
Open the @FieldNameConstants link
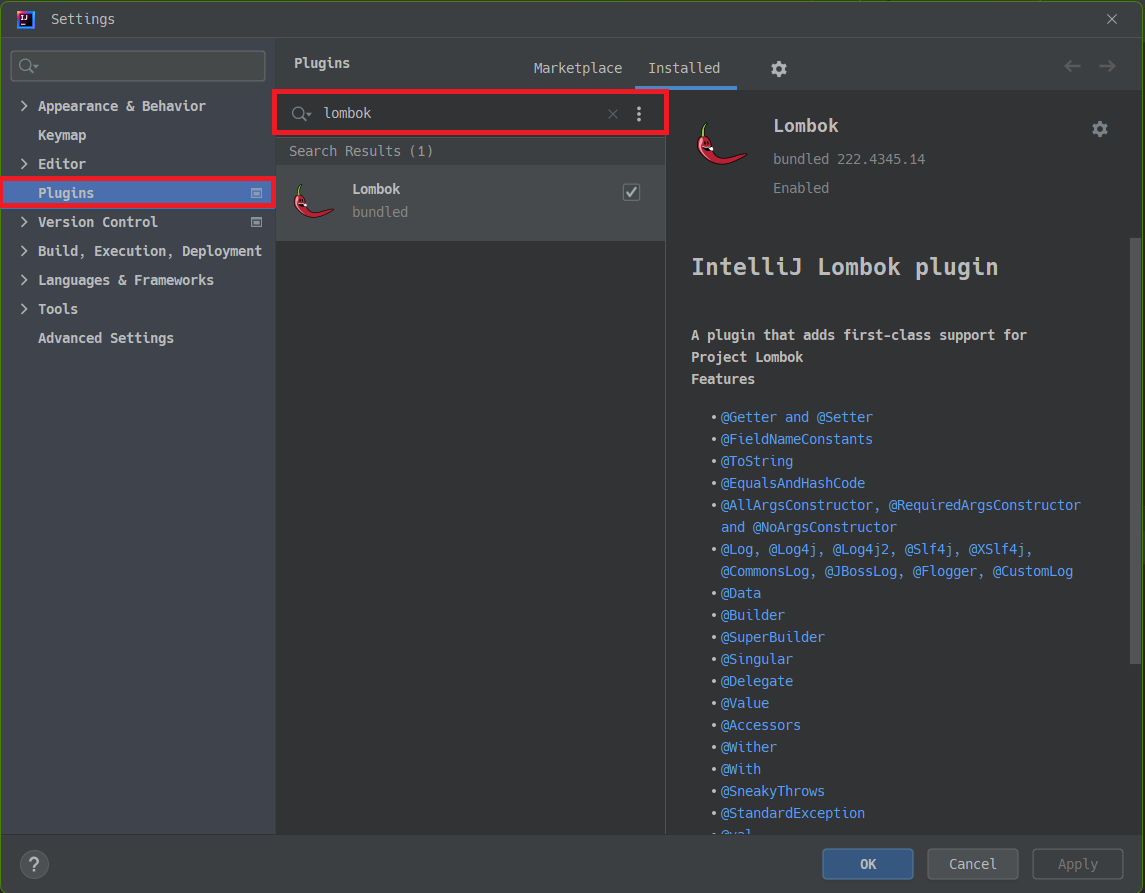coord(797,439)
